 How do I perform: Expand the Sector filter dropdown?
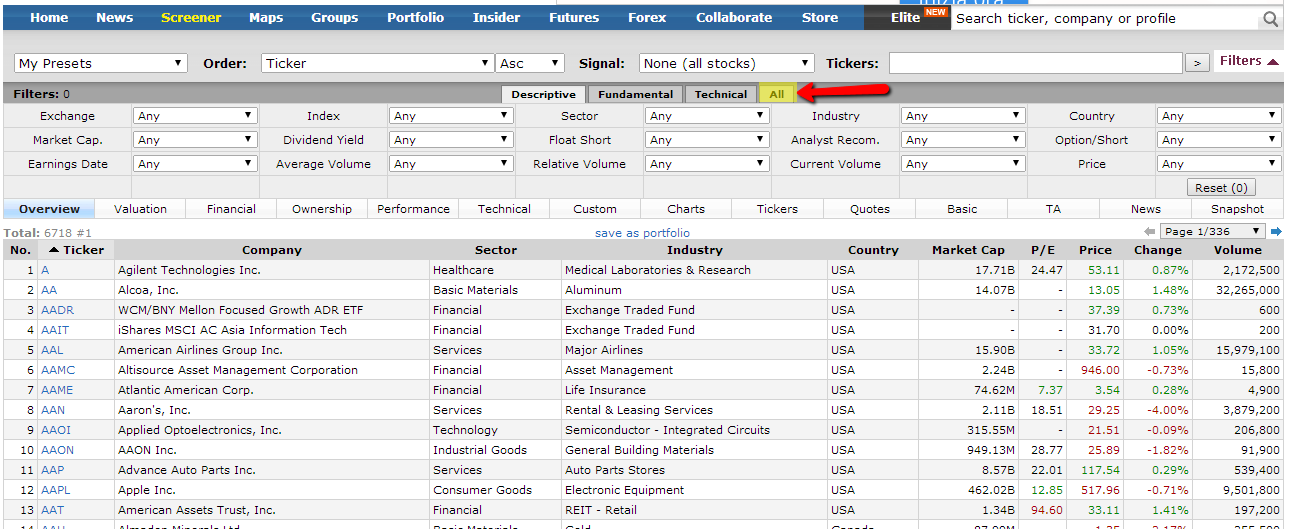click(707, 116)
